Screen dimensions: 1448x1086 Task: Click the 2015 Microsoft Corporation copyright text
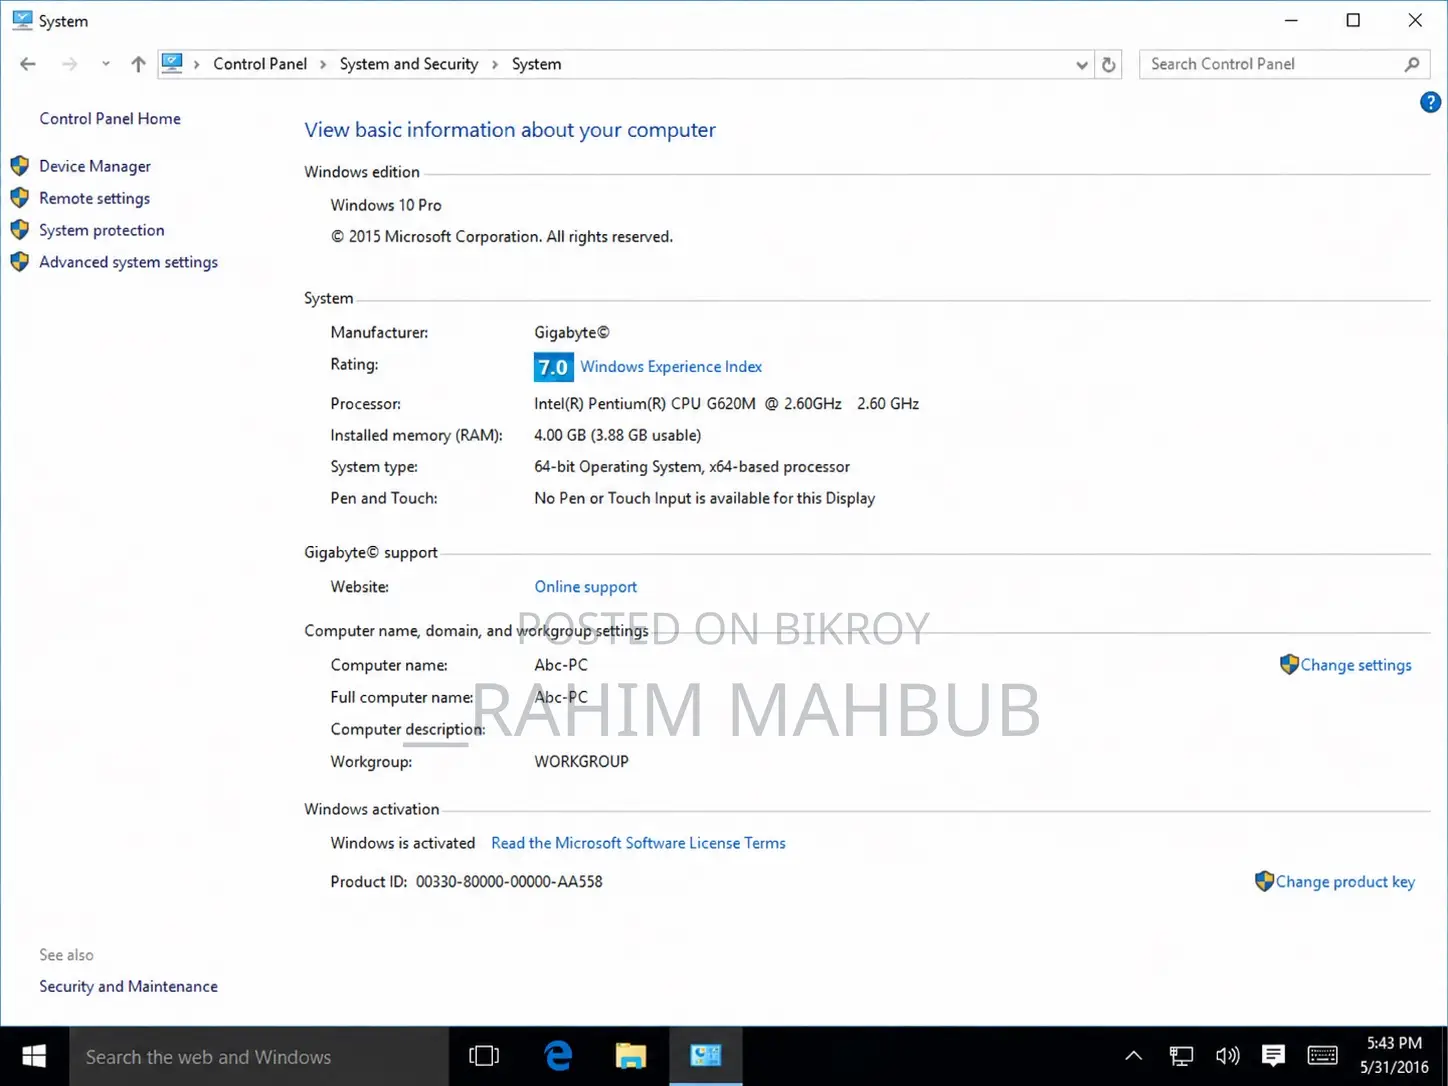tap(502, 237)
